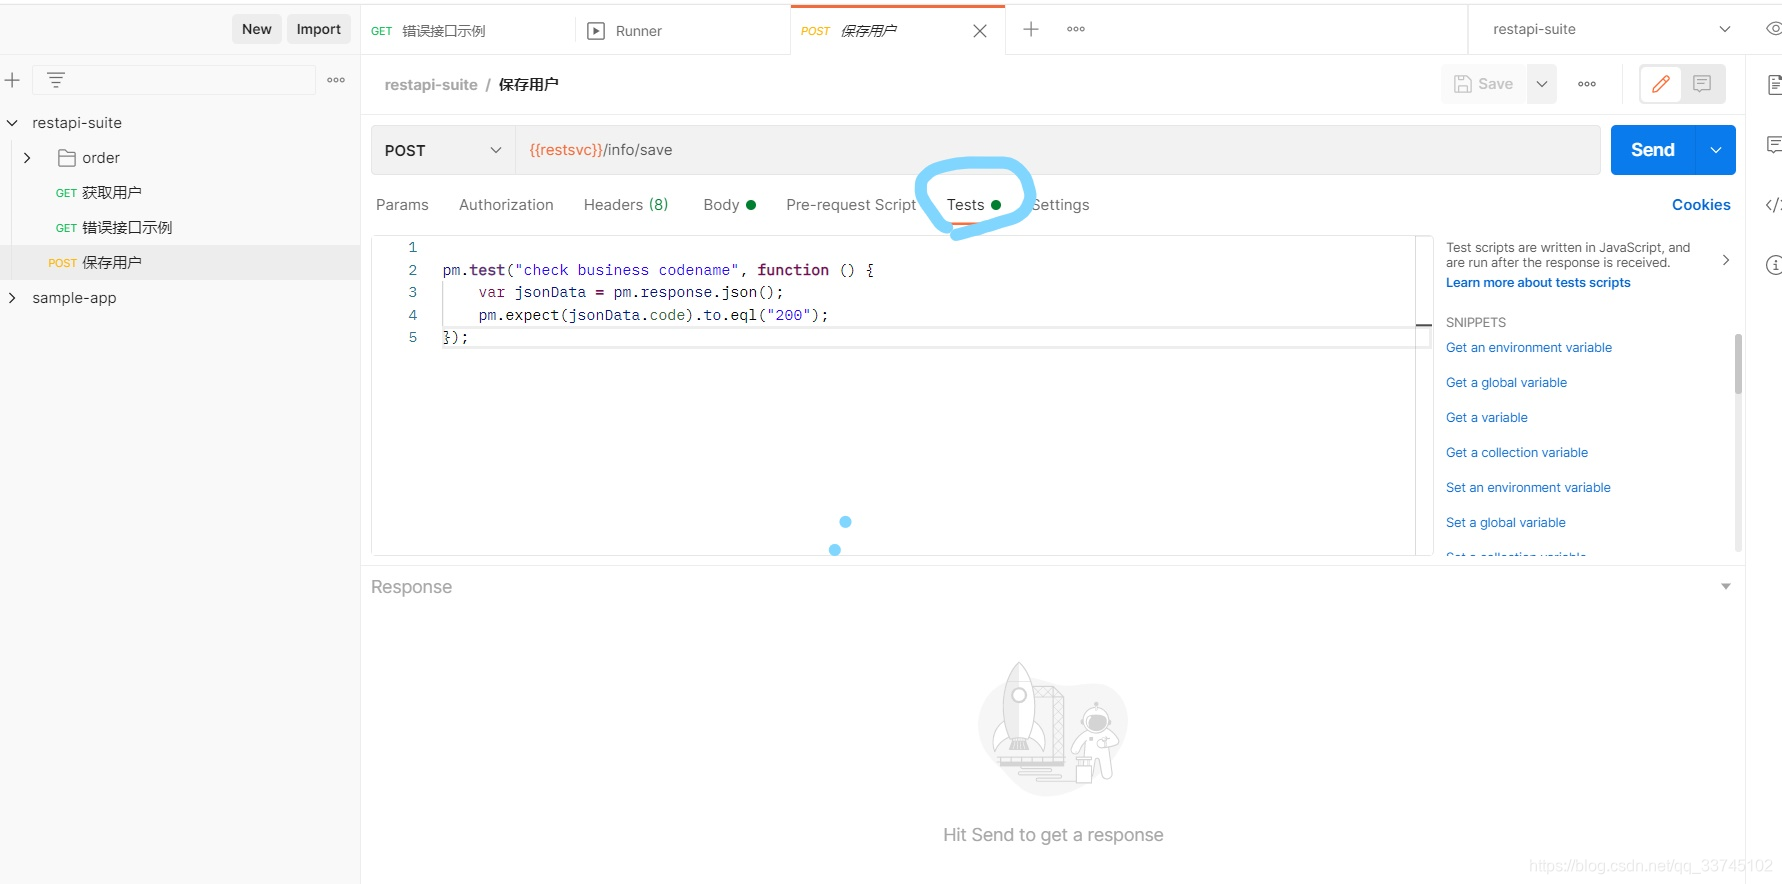Open Send button dropdown arrow

(1716, 150)
